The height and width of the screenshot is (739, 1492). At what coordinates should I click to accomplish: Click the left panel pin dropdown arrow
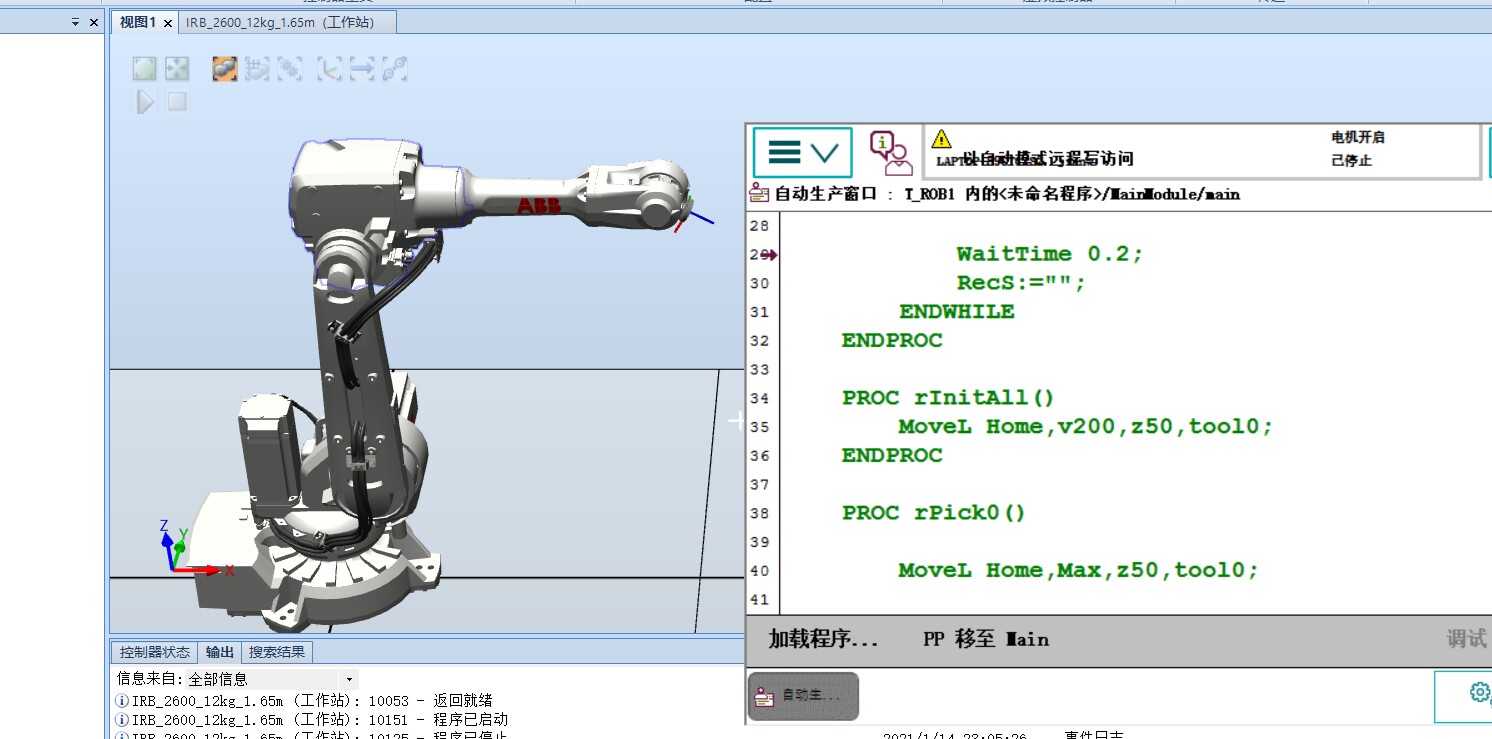pos(76,22)
